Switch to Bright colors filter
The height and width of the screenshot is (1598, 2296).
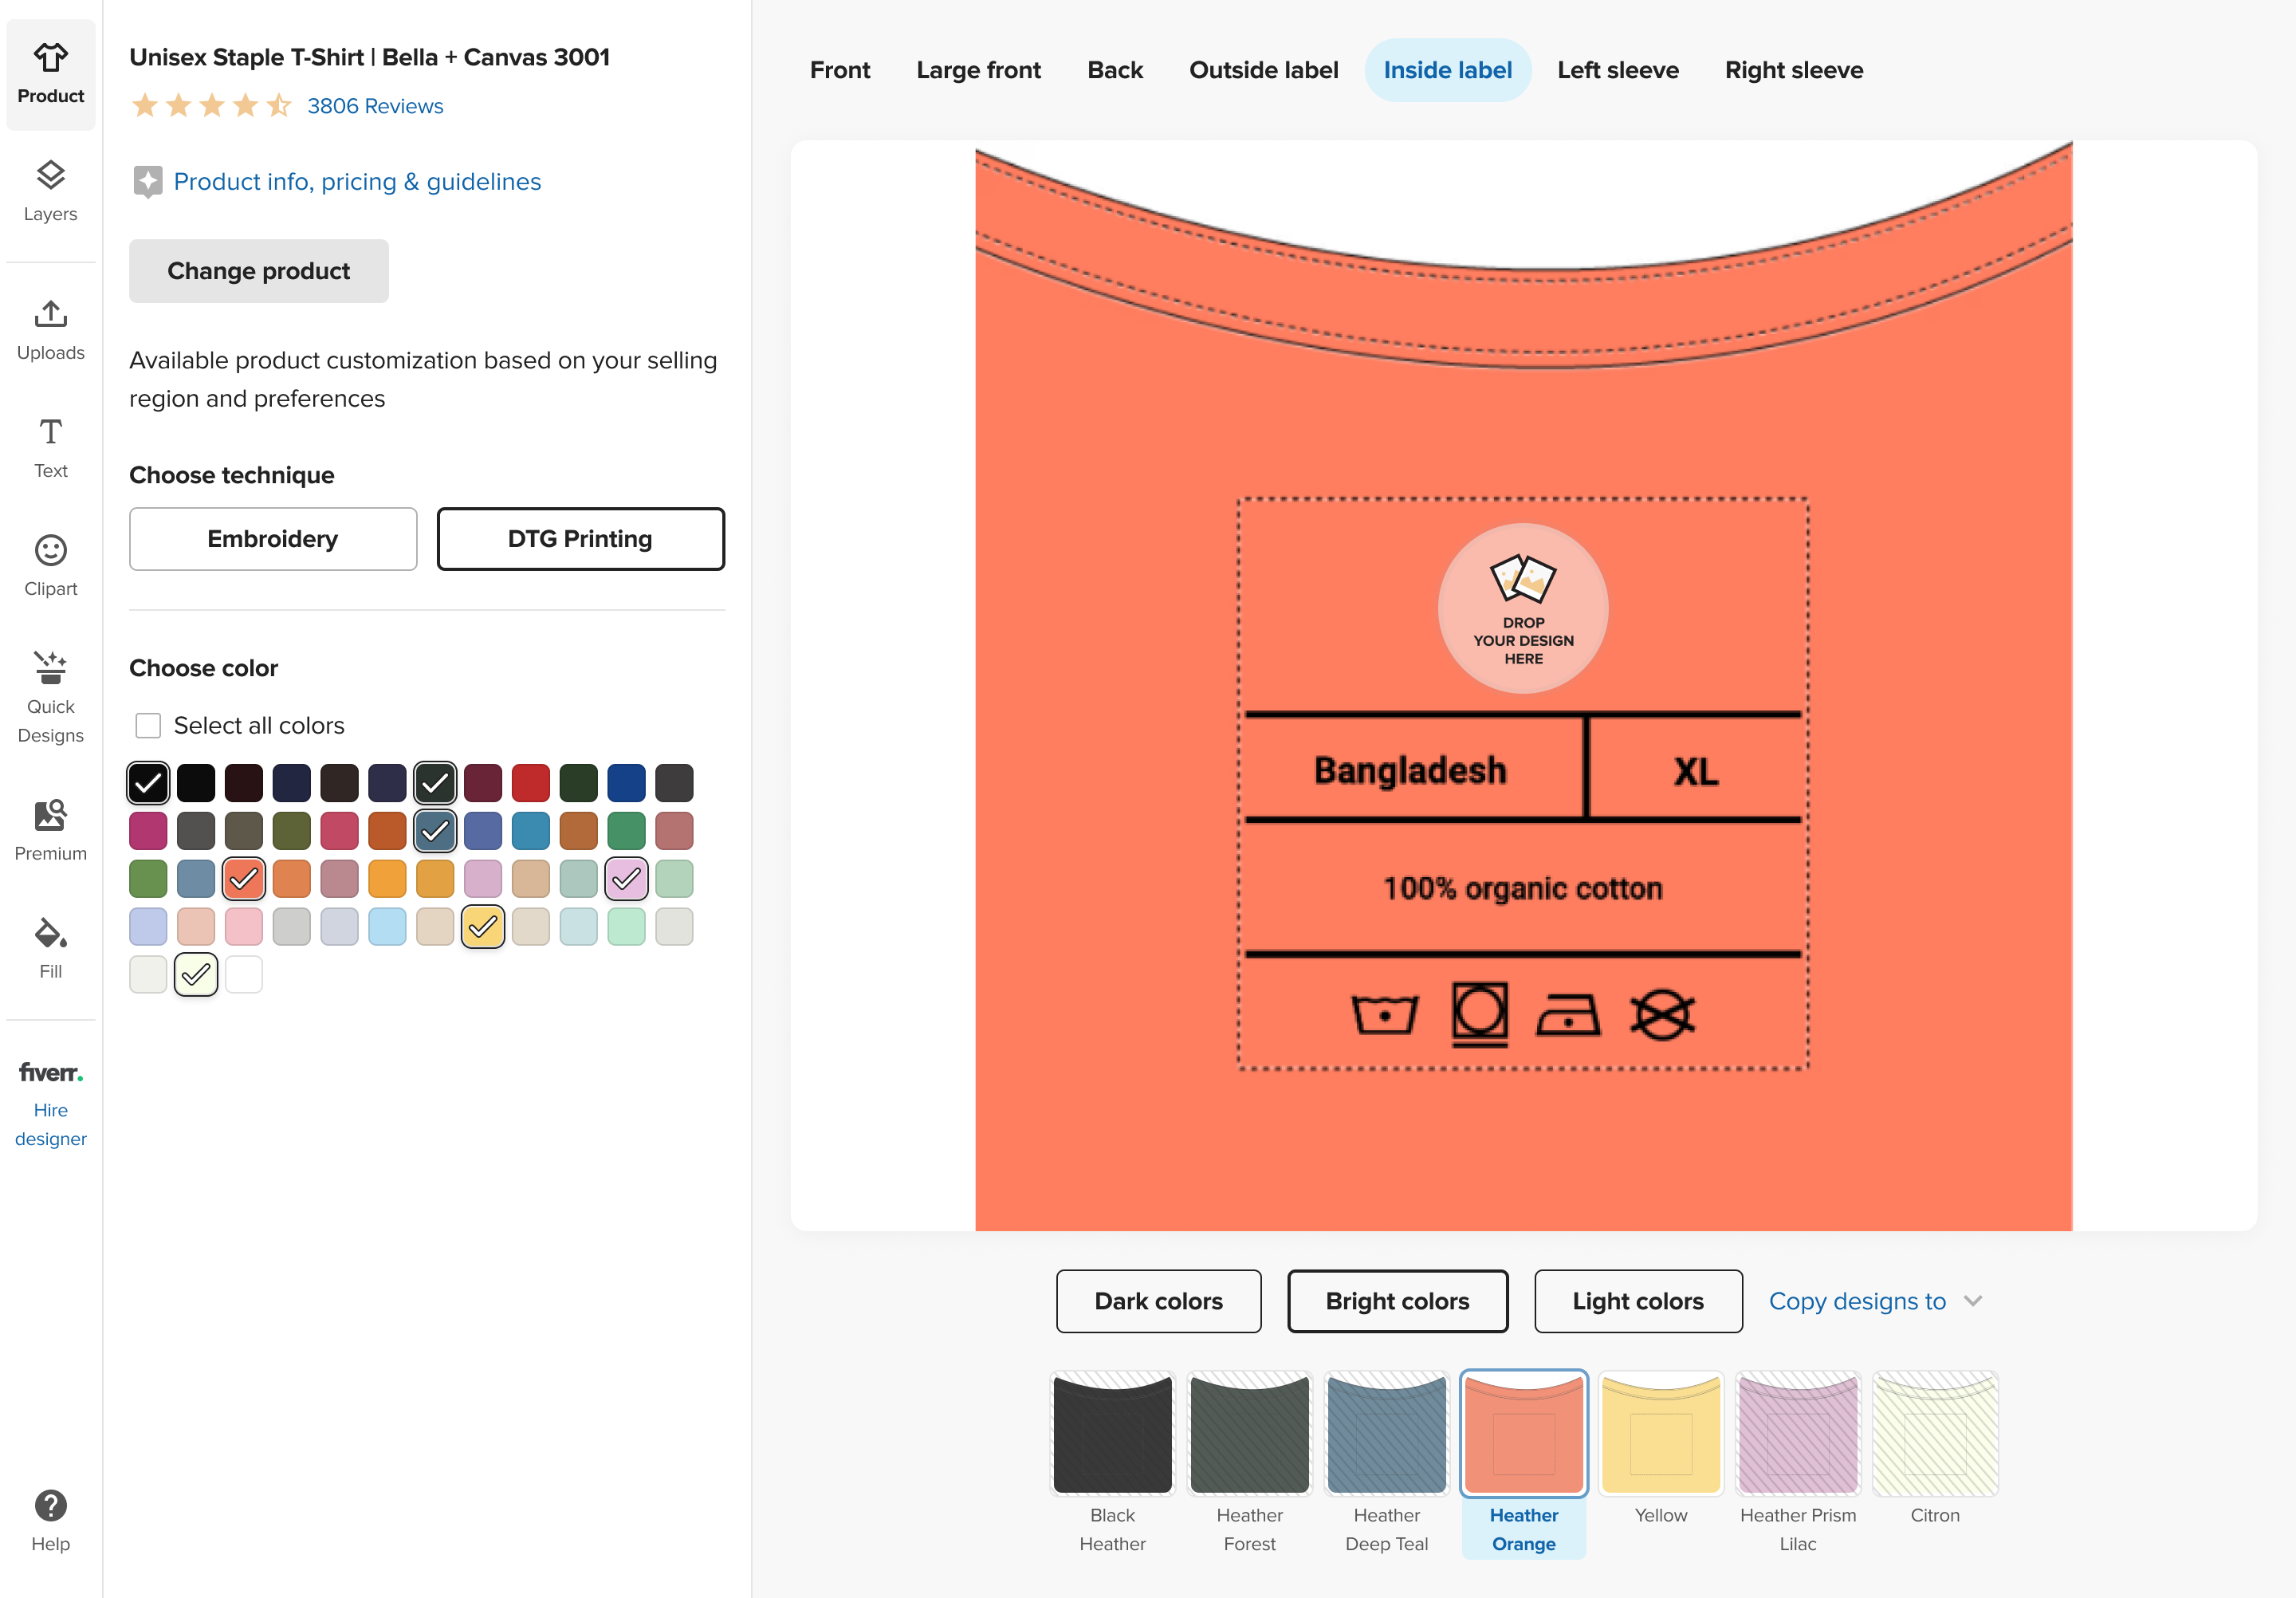coord(1398,1300)
